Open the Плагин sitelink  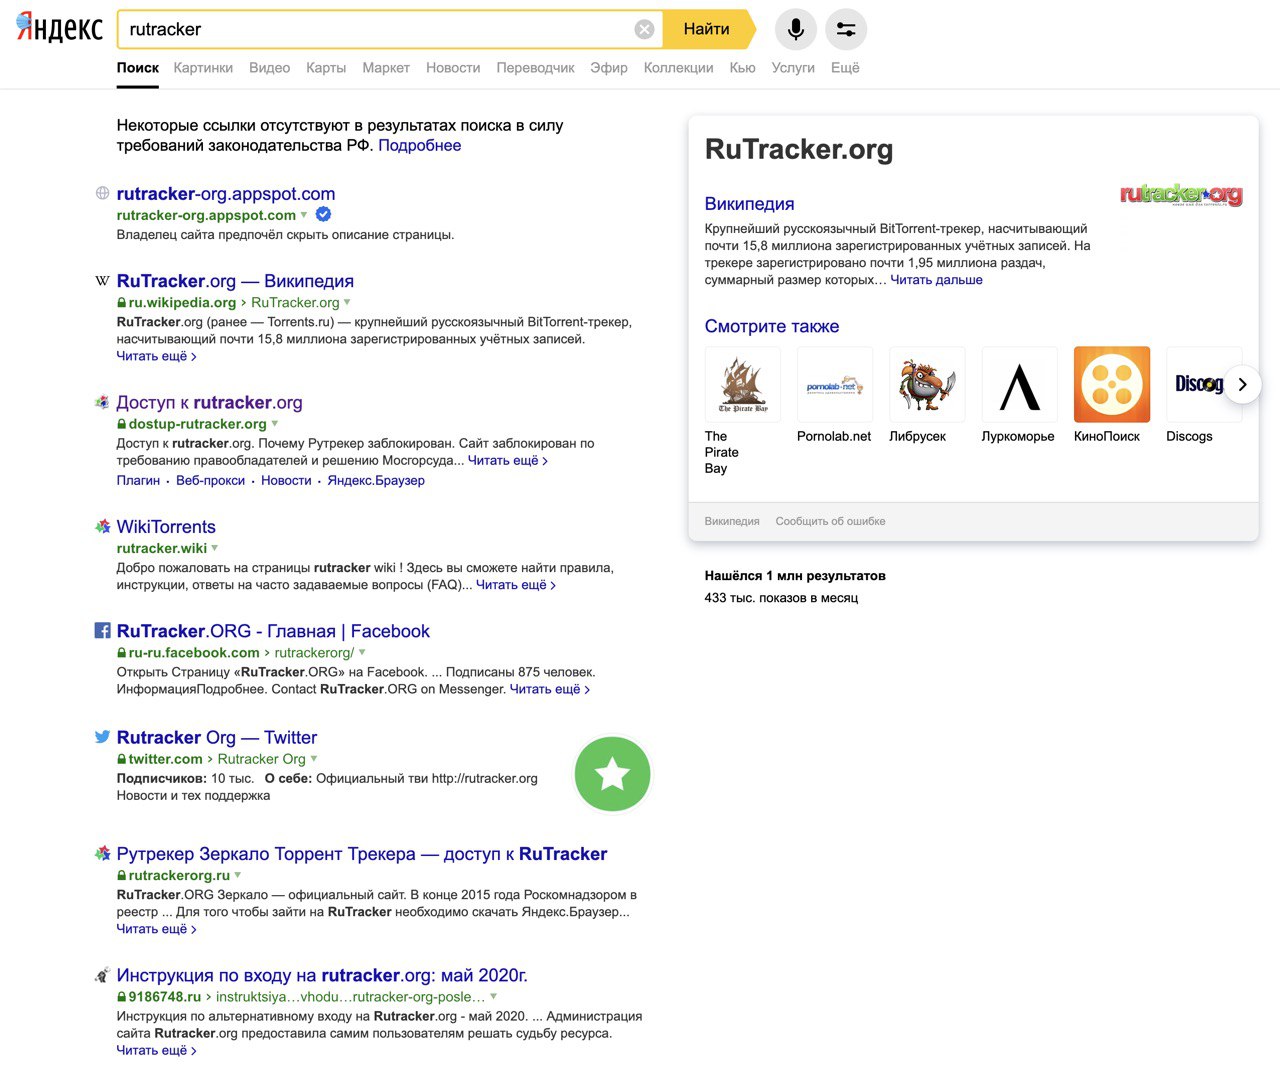coord(138,480)
